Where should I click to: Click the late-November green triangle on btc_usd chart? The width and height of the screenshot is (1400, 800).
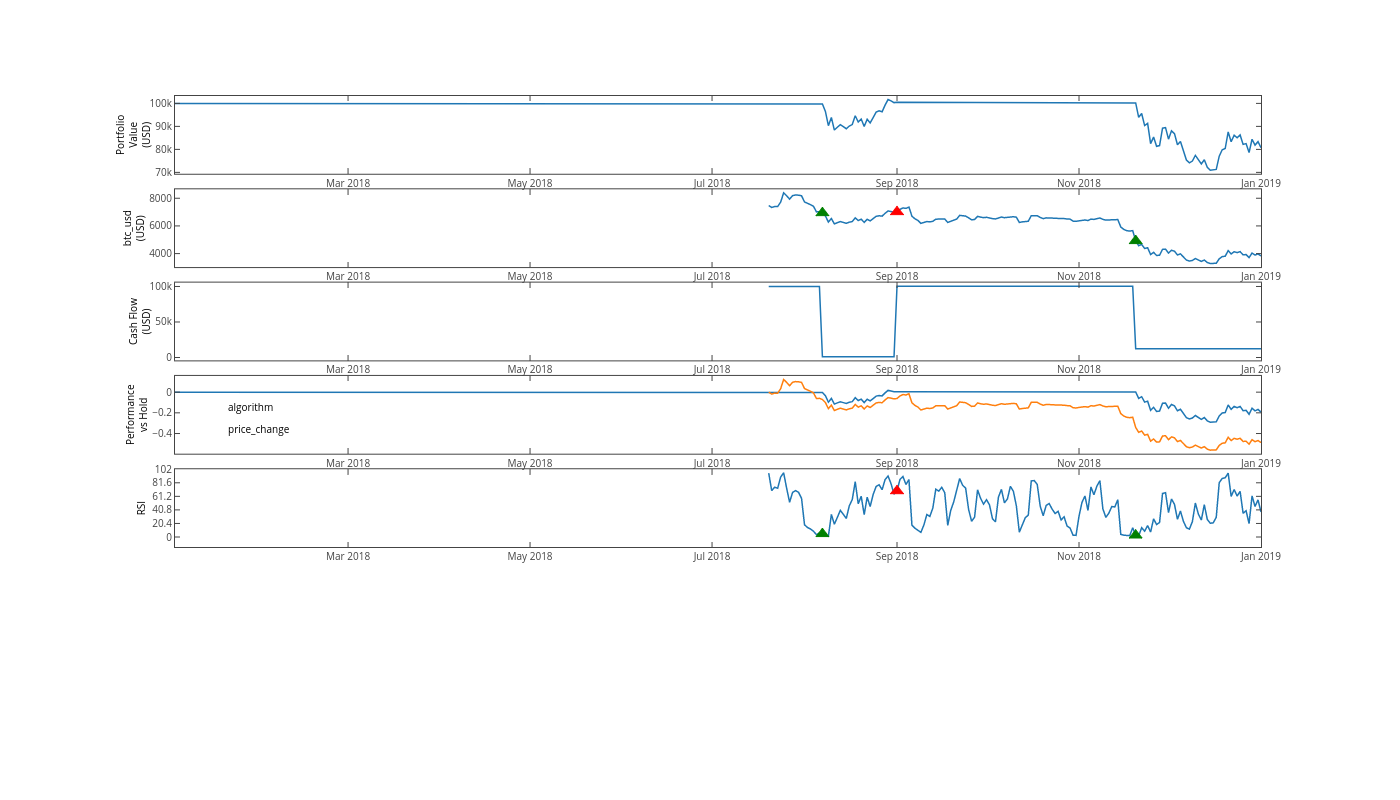point(1135,240)
